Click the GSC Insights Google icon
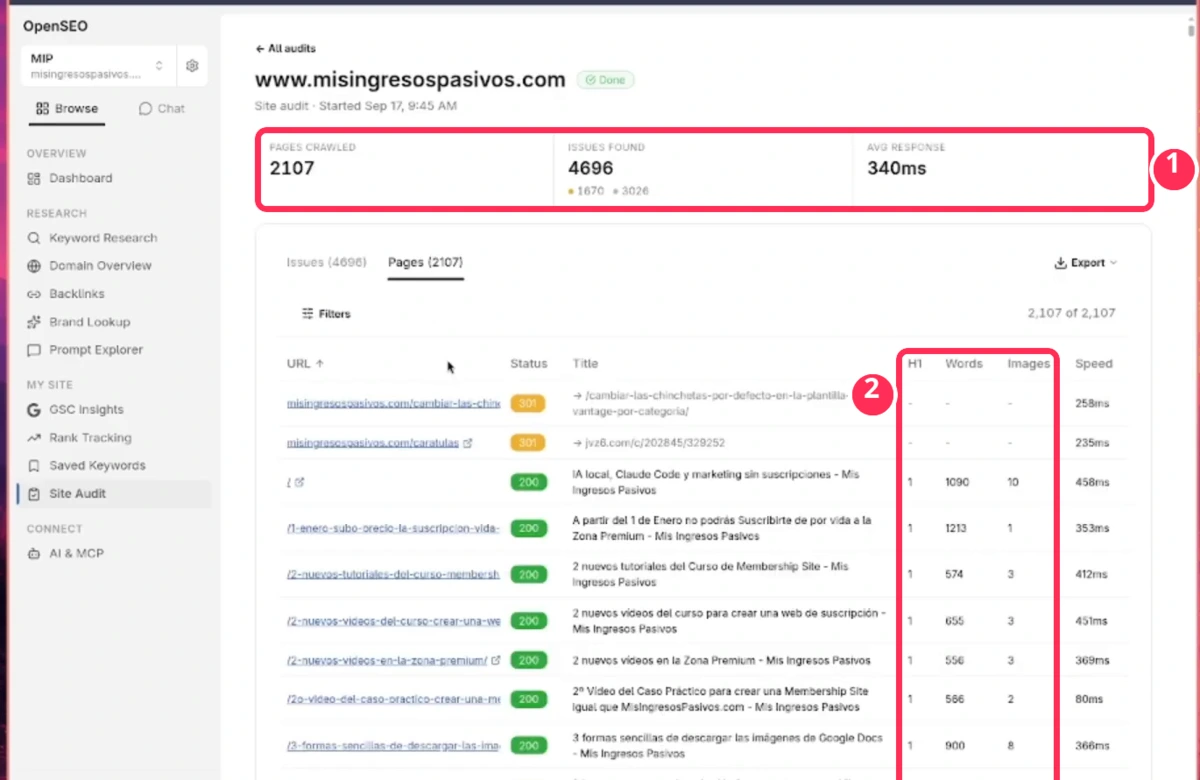The width and height of the screenshot is (1200, 780). click(34, 409)
